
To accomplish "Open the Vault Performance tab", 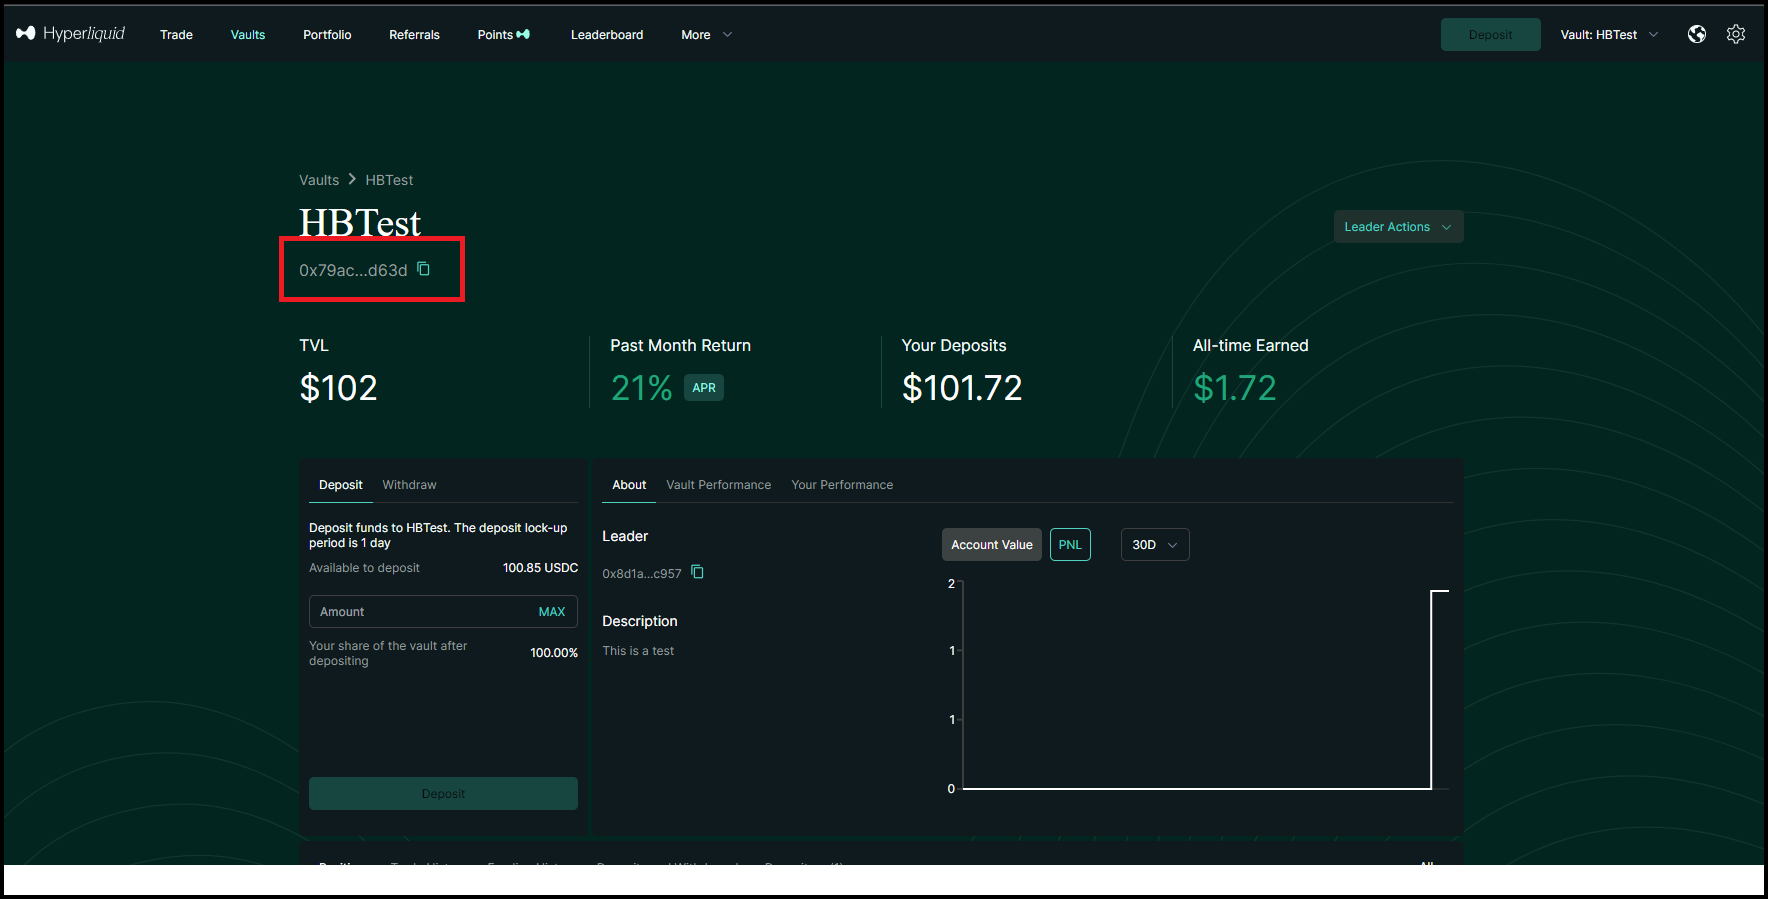I will [718, 485].
